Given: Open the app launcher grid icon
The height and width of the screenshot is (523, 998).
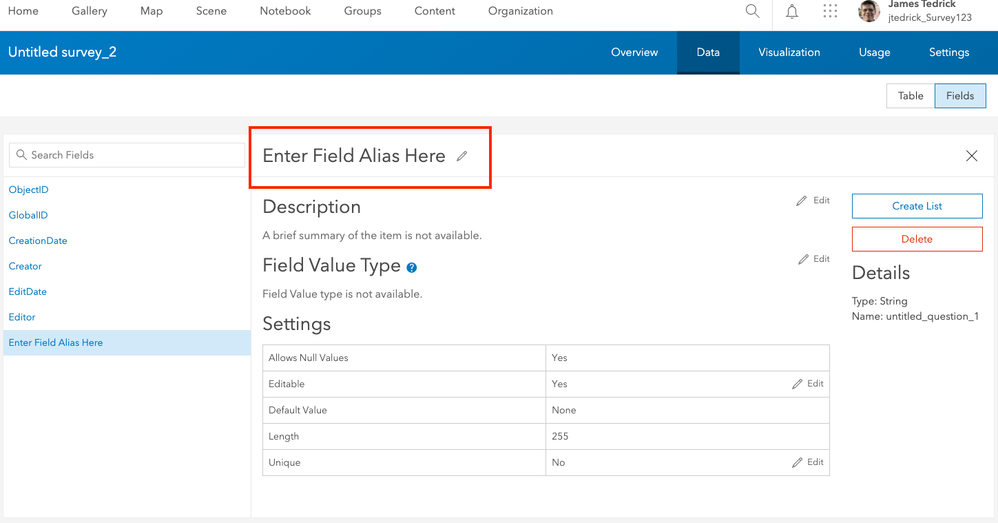Looking at the screenshot, I should click(x=830, y=11).
